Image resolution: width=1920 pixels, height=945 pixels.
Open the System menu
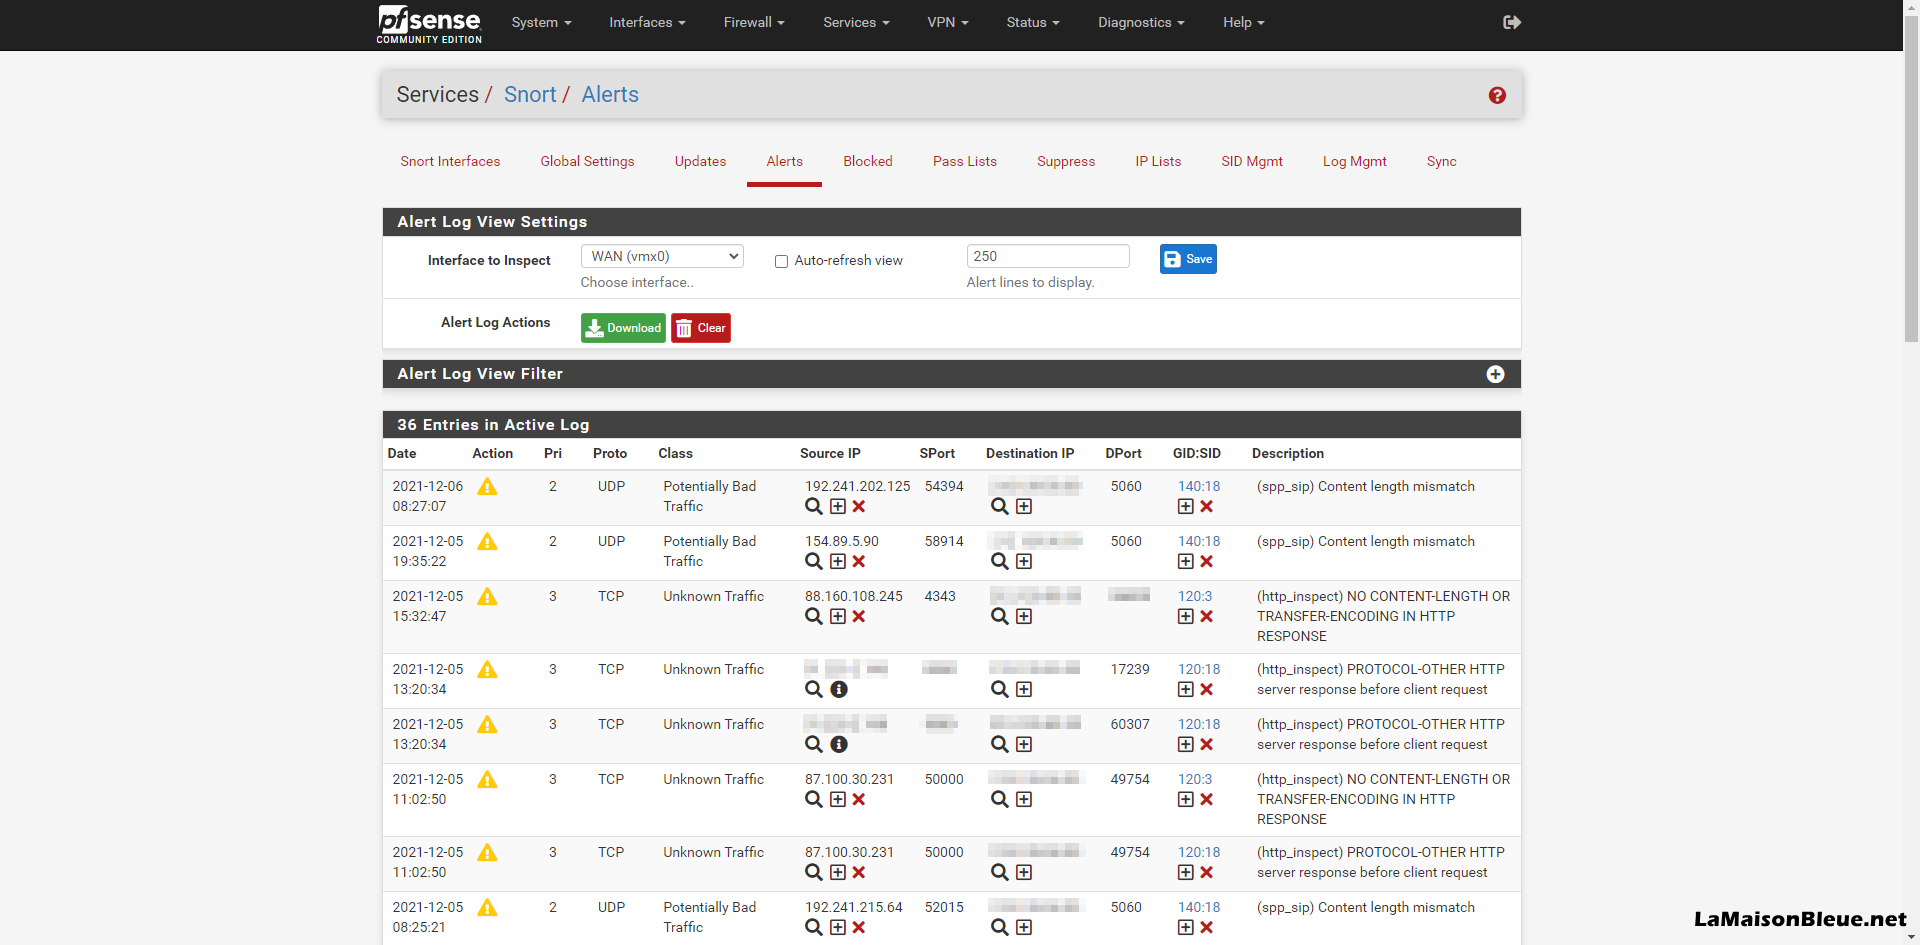pos(541,22)
